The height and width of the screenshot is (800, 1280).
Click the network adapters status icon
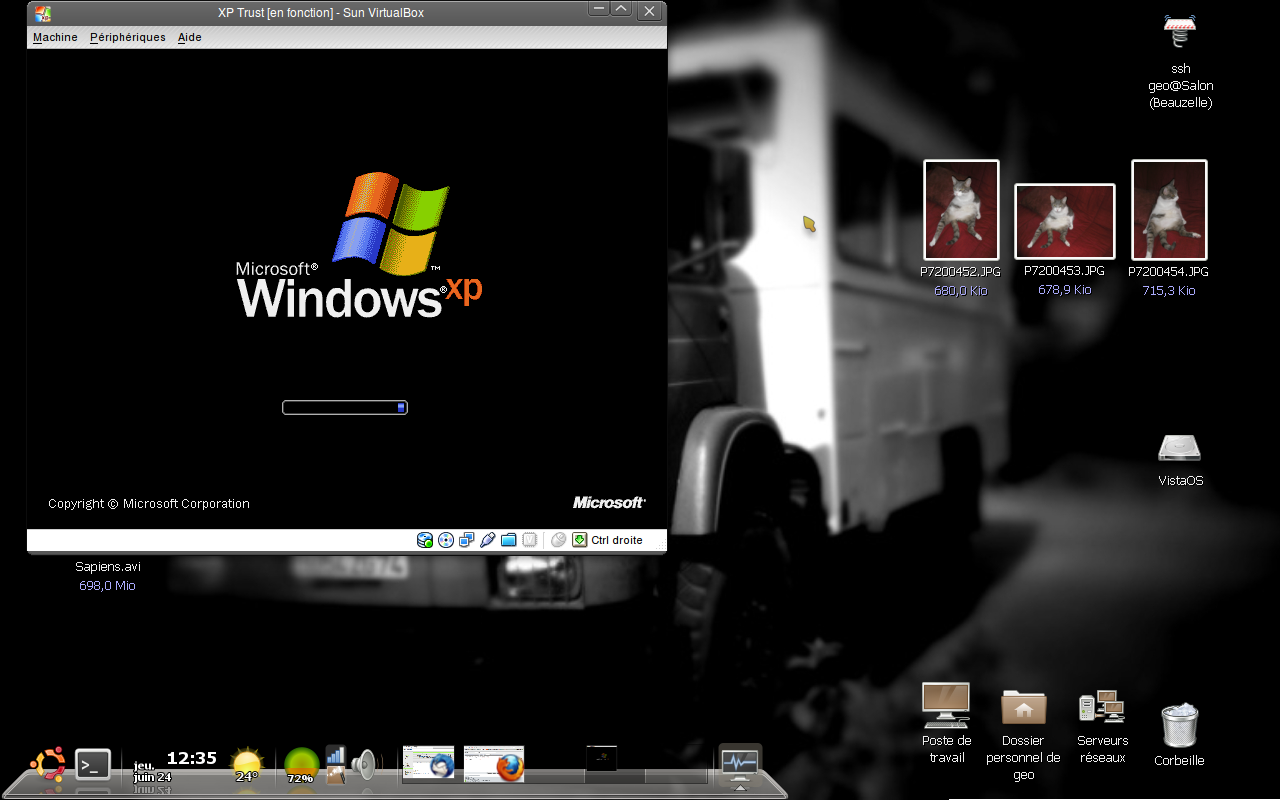467,540
